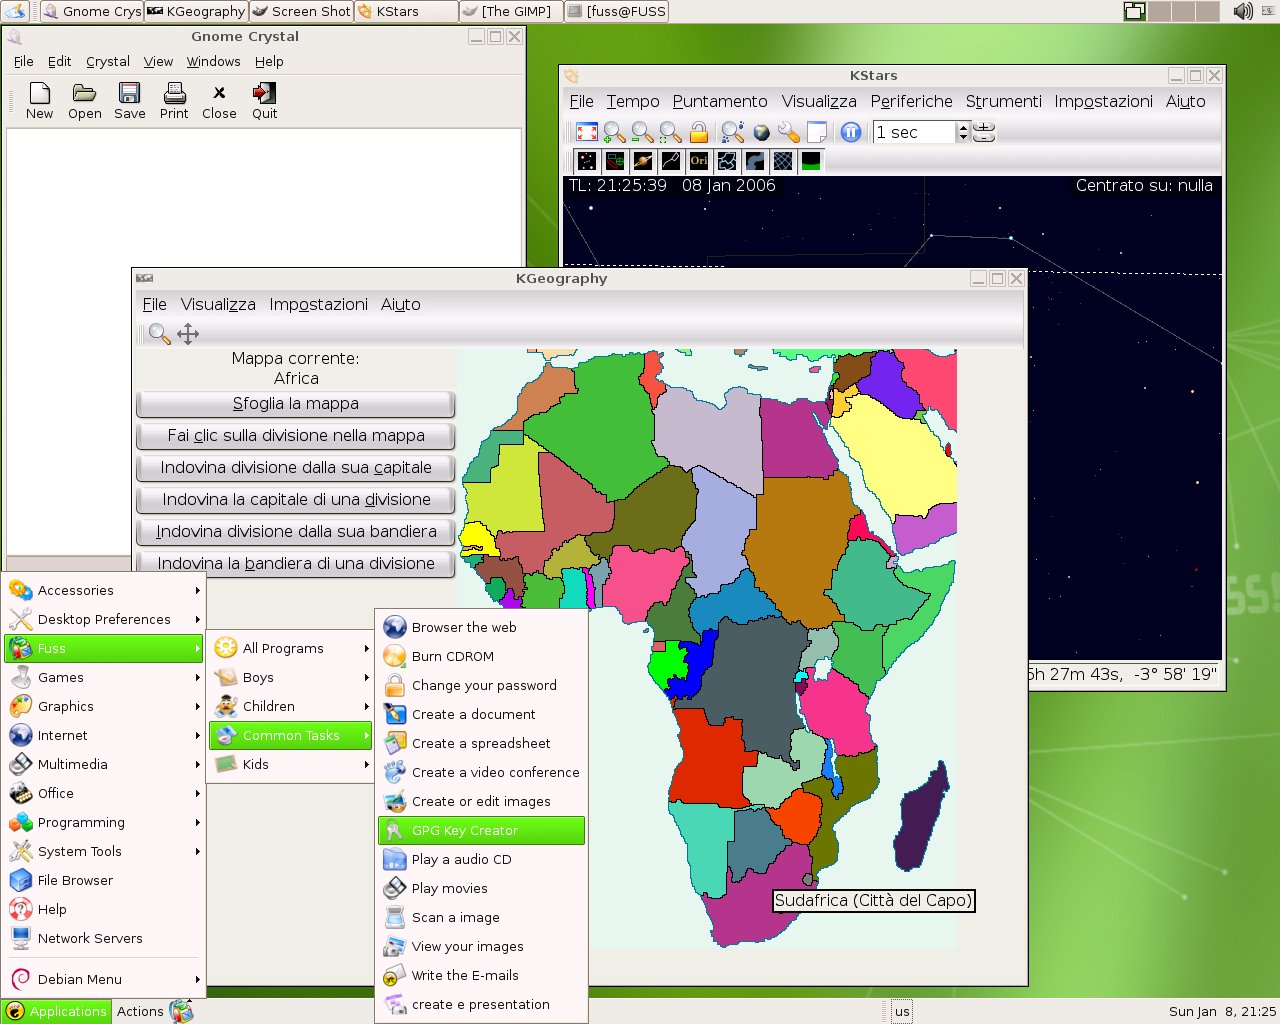This screenshot has height=1024, width=1280.
Task: Switch to The GIMP in the taskbar
Action: pos(510,11)
